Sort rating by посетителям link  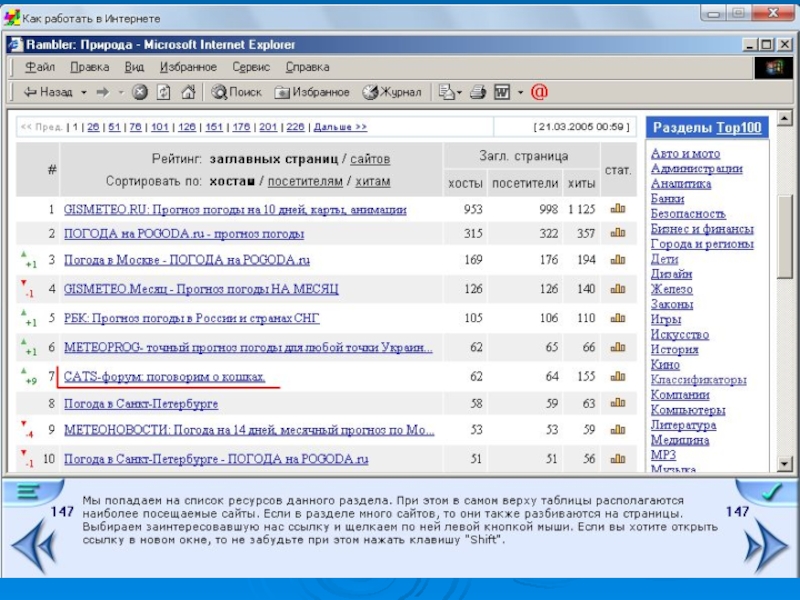[305, 181]
